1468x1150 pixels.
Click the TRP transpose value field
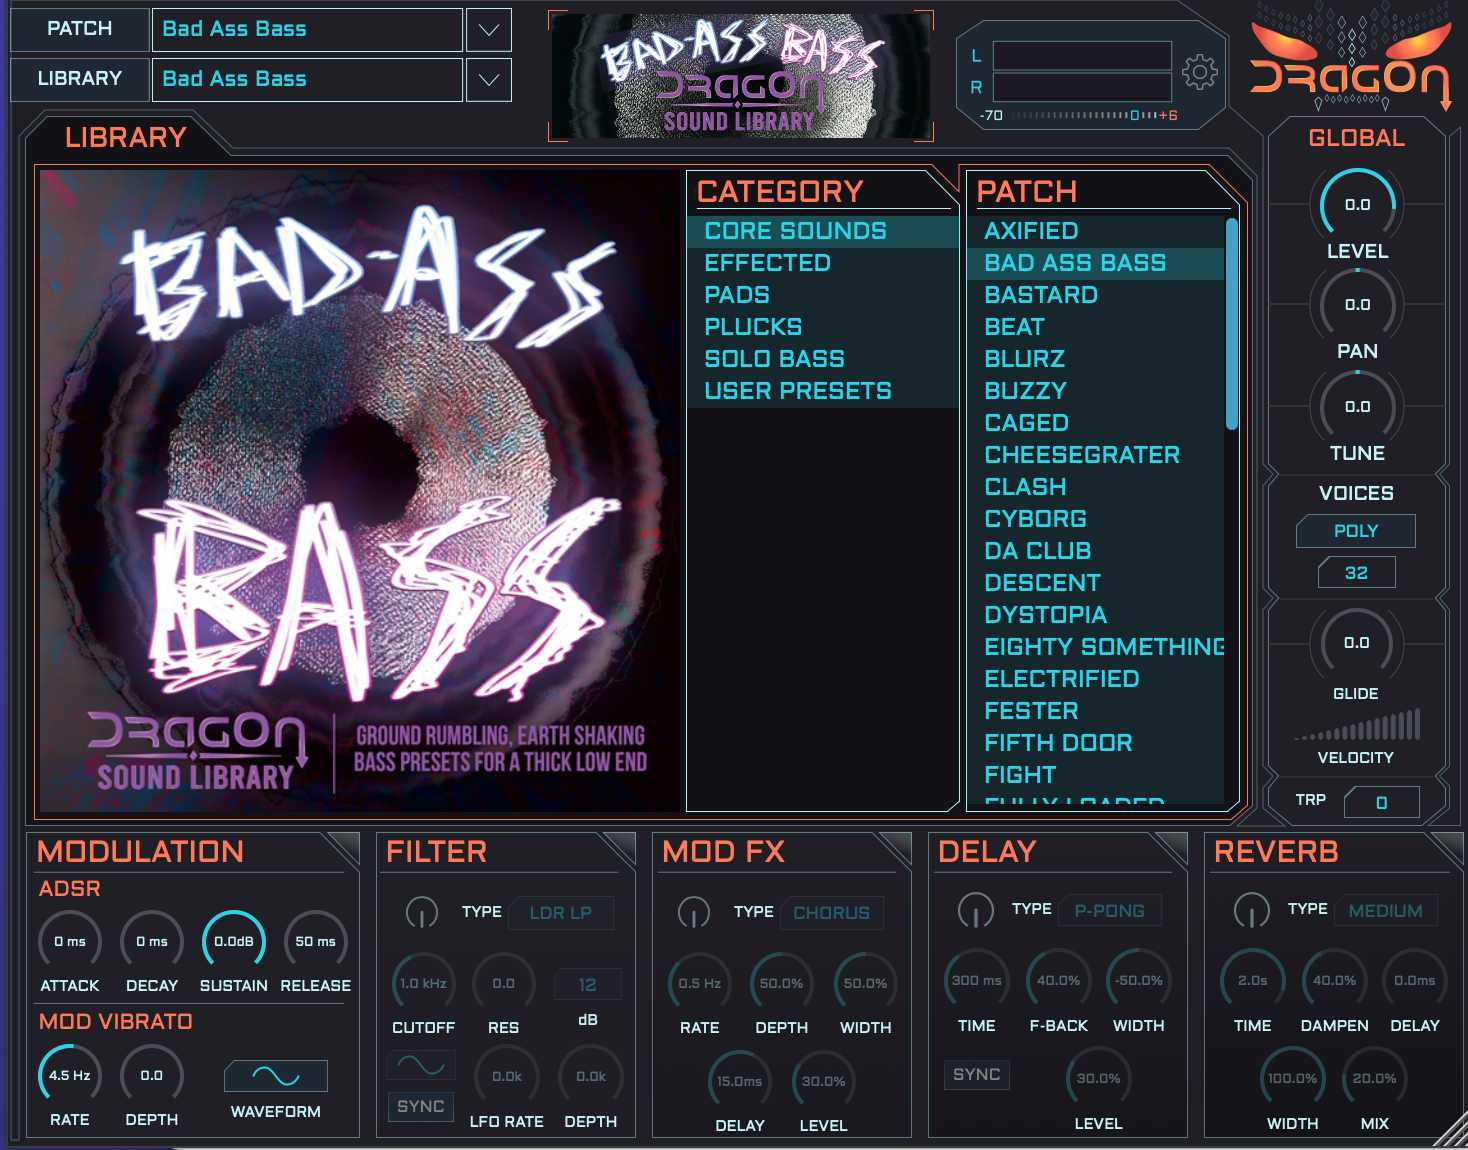[1382, 802]
